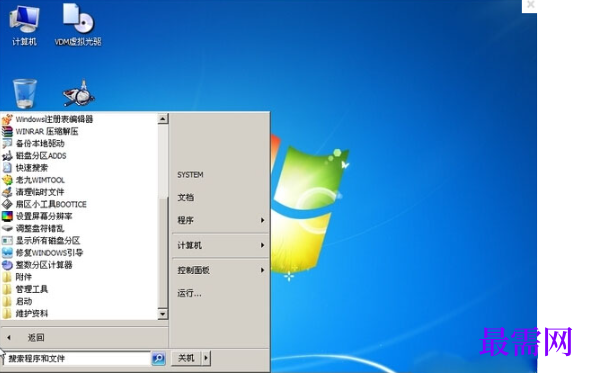Click the program list scrollbar down arrow

tap(163, 314)
